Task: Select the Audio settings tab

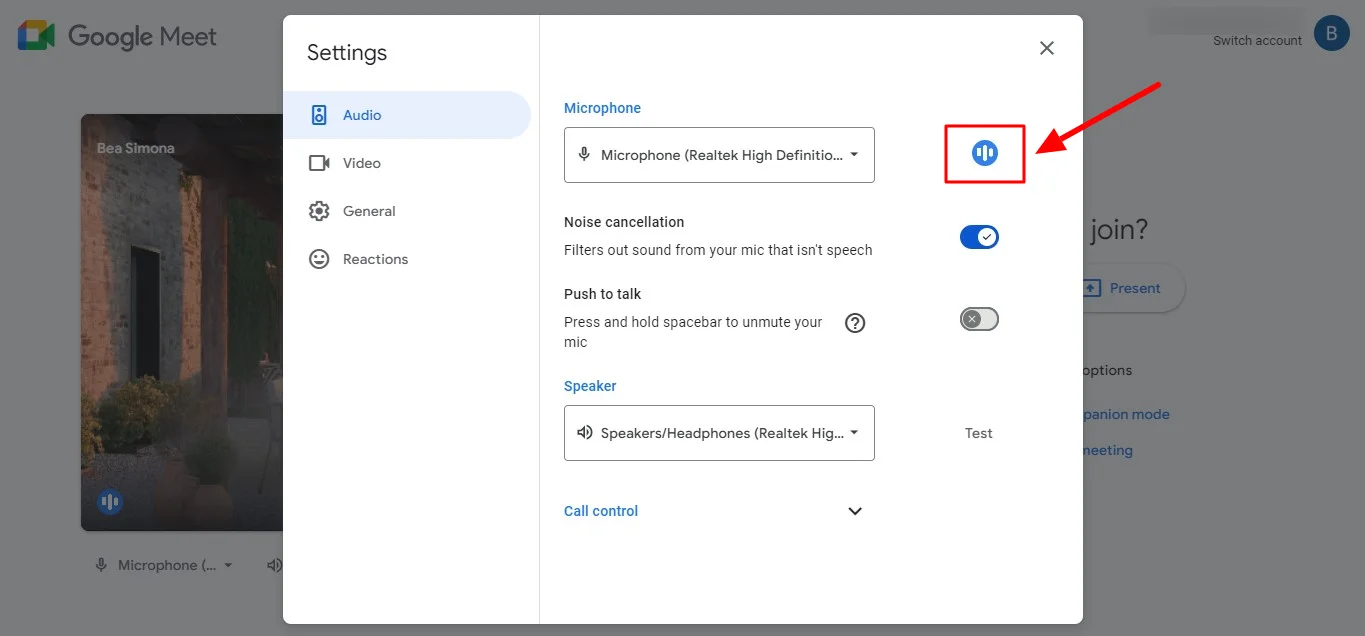Action: coord(407,115)
